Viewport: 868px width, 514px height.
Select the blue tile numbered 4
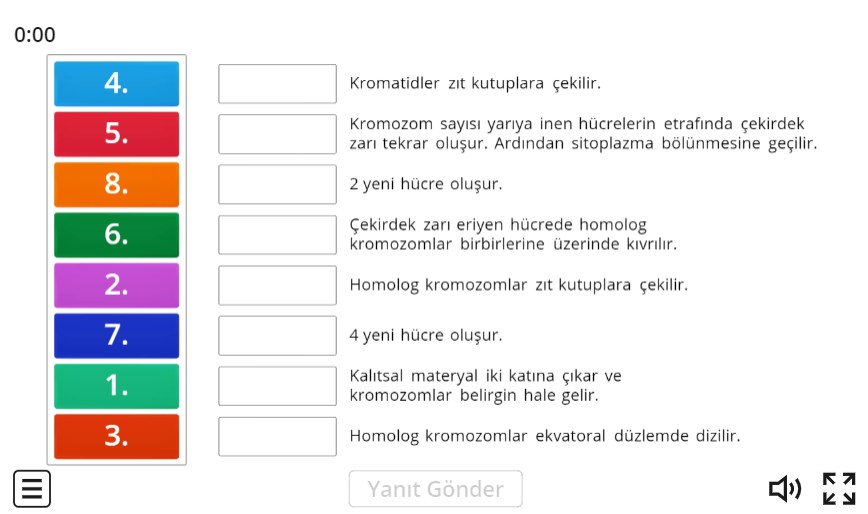click(117, 84)
